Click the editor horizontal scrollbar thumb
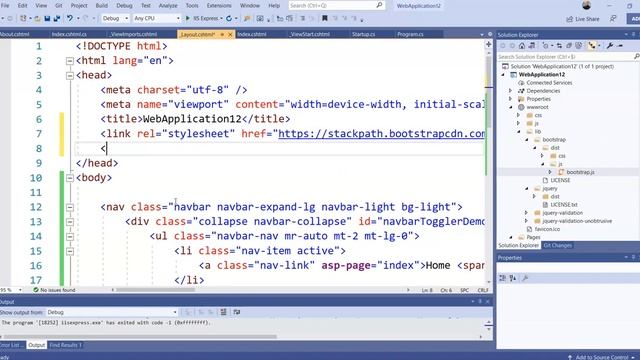 tap(156, 290)
